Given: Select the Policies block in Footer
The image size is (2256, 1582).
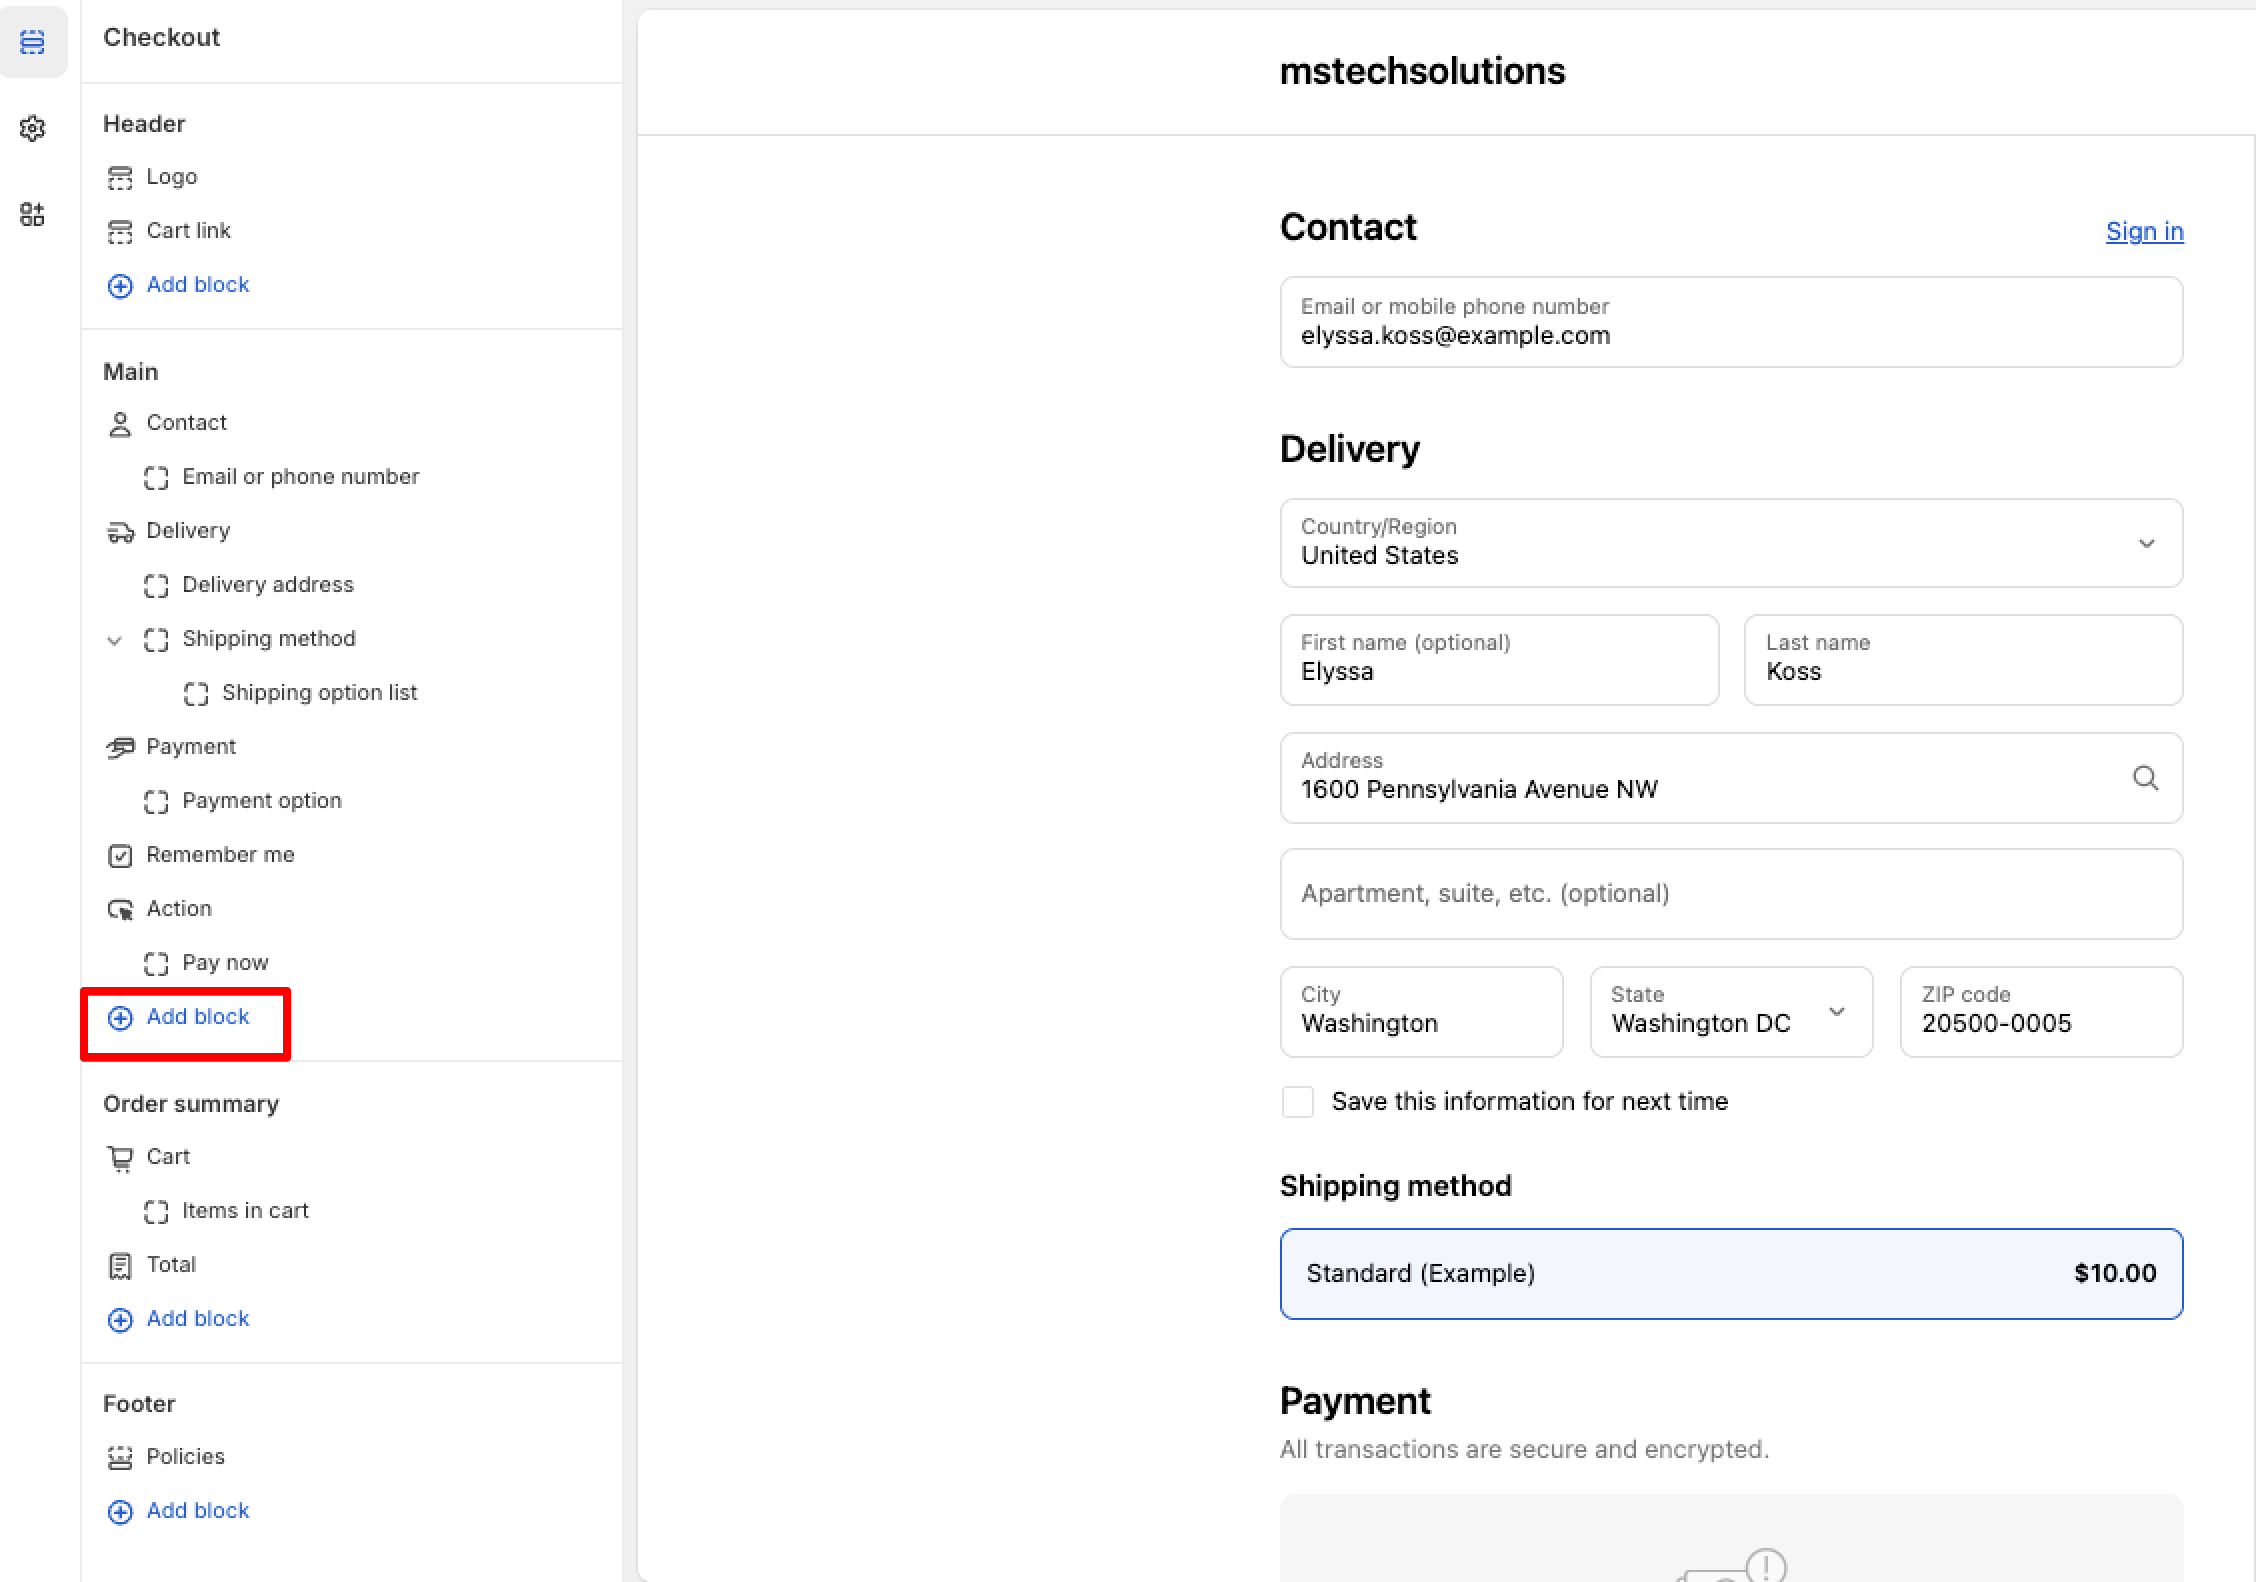Looking at the screenshot, I should coord(185,1457).
